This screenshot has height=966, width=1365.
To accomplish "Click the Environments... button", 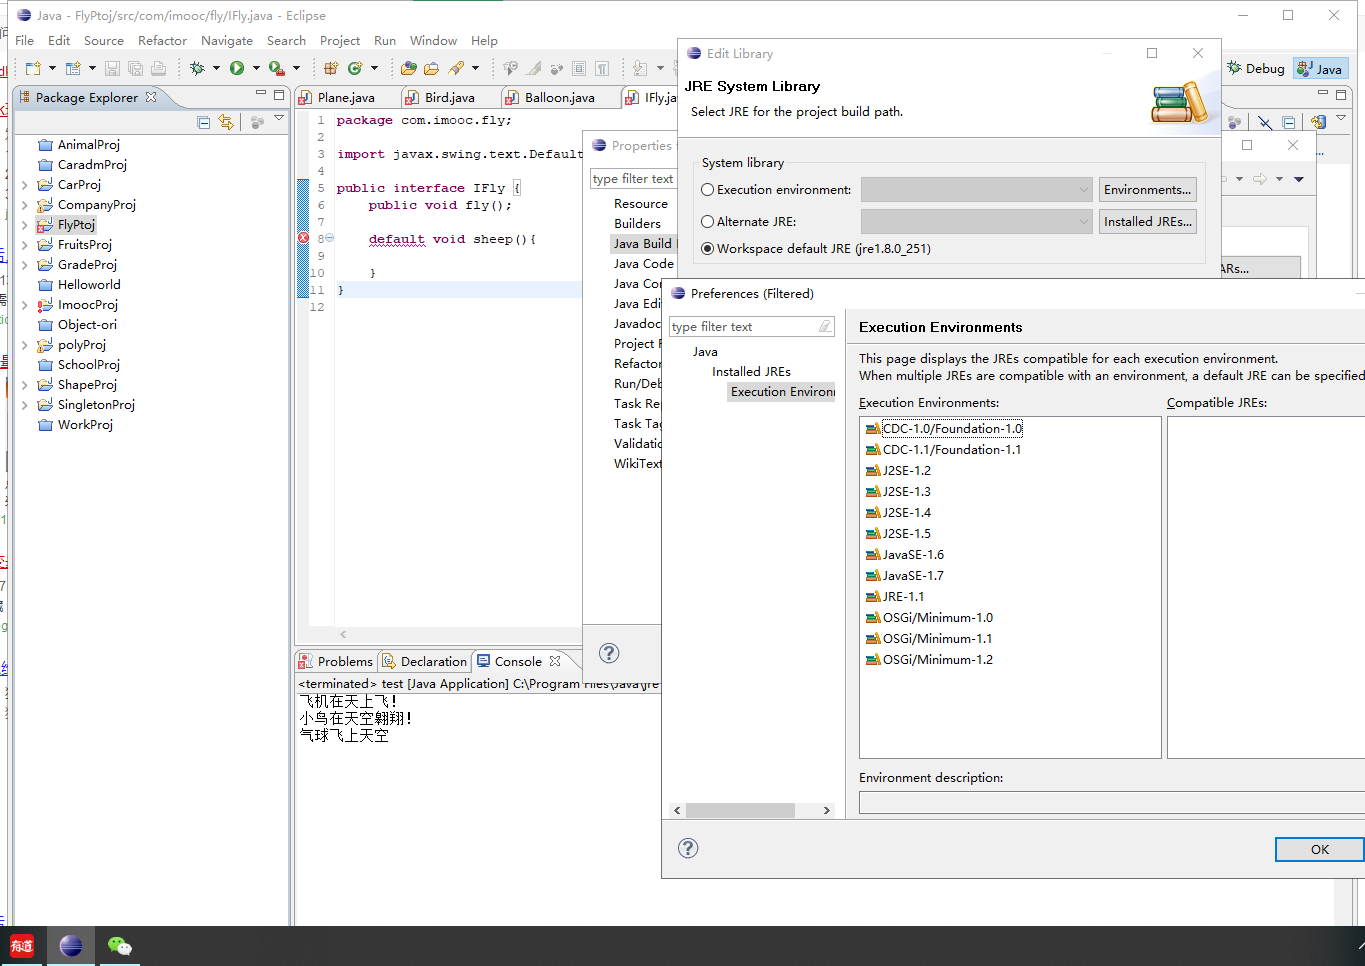I will point(1147,189).
